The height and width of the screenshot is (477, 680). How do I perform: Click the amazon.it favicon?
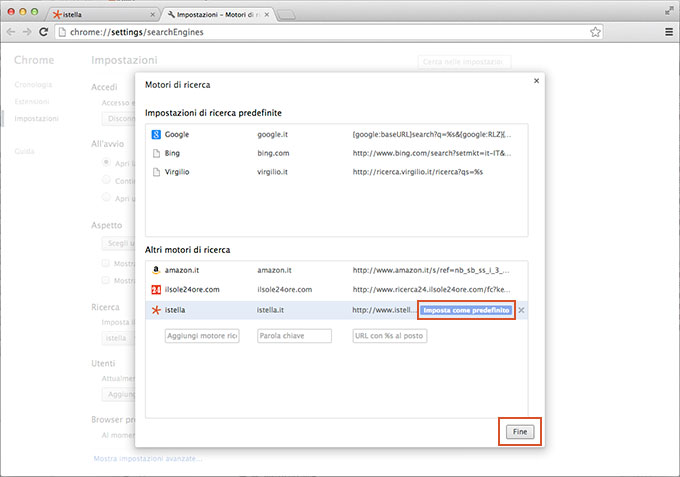tap(156, 270)
